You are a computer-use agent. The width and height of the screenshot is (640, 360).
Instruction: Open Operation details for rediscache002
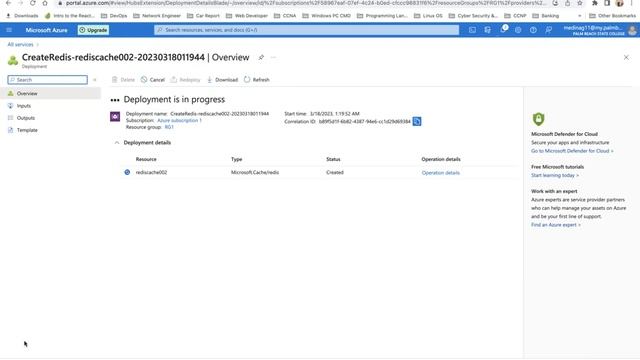pyautogui.click(x=441, y=173)
